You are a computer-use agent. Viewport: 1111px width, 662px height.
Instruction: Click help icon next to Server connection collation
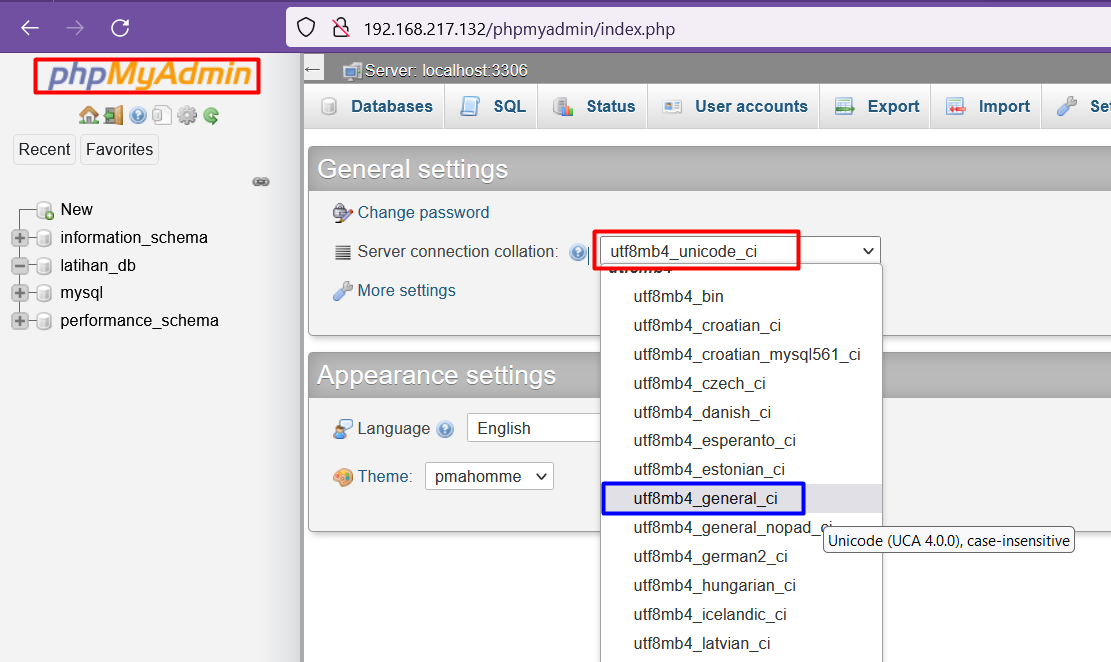click(577, 252)
